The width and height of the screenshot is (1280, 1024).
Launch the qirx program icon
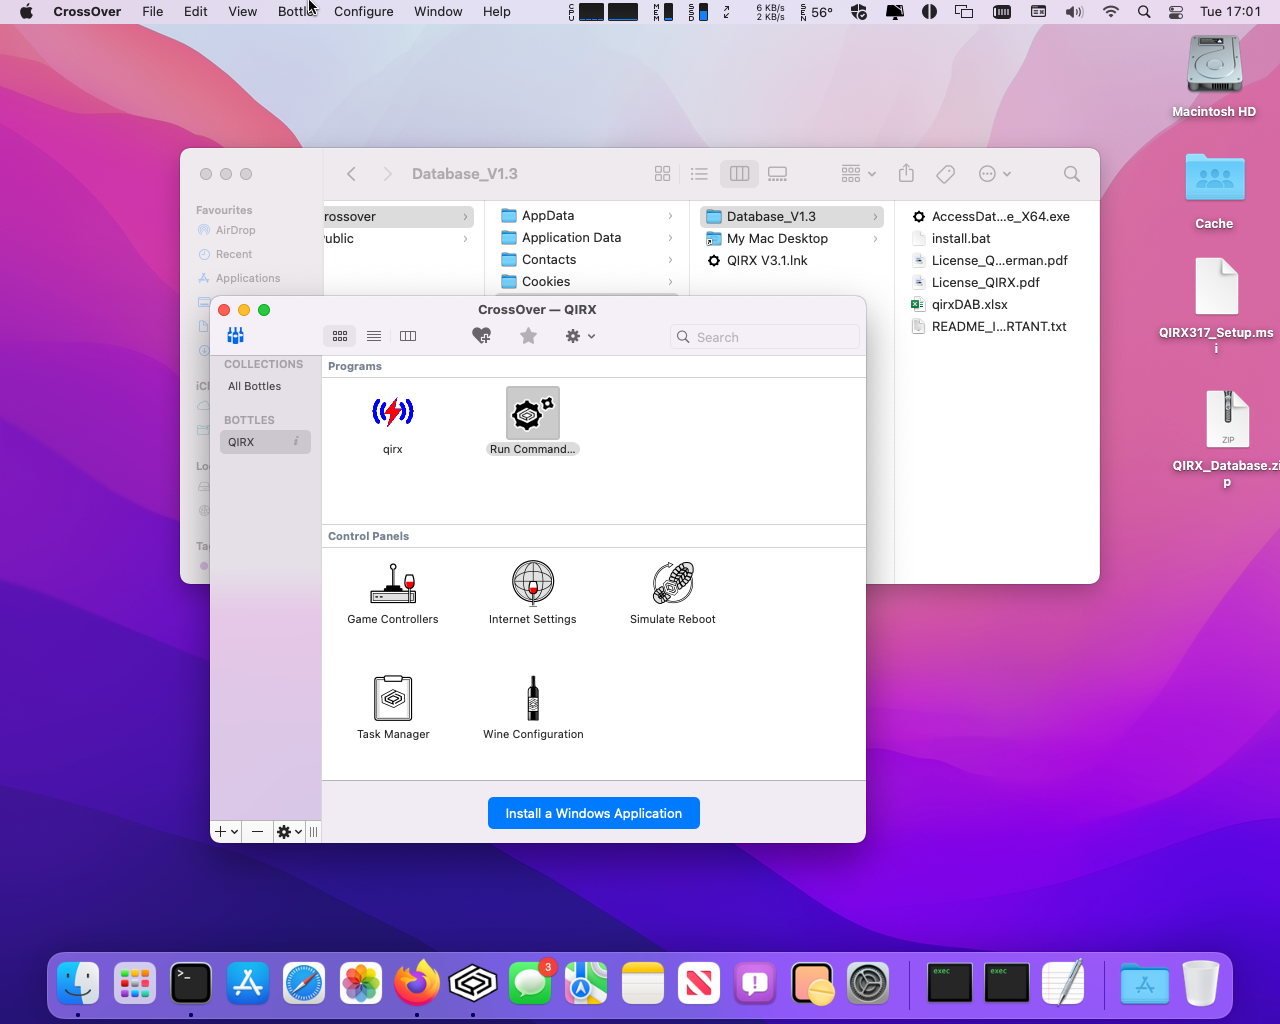point(393,412)
